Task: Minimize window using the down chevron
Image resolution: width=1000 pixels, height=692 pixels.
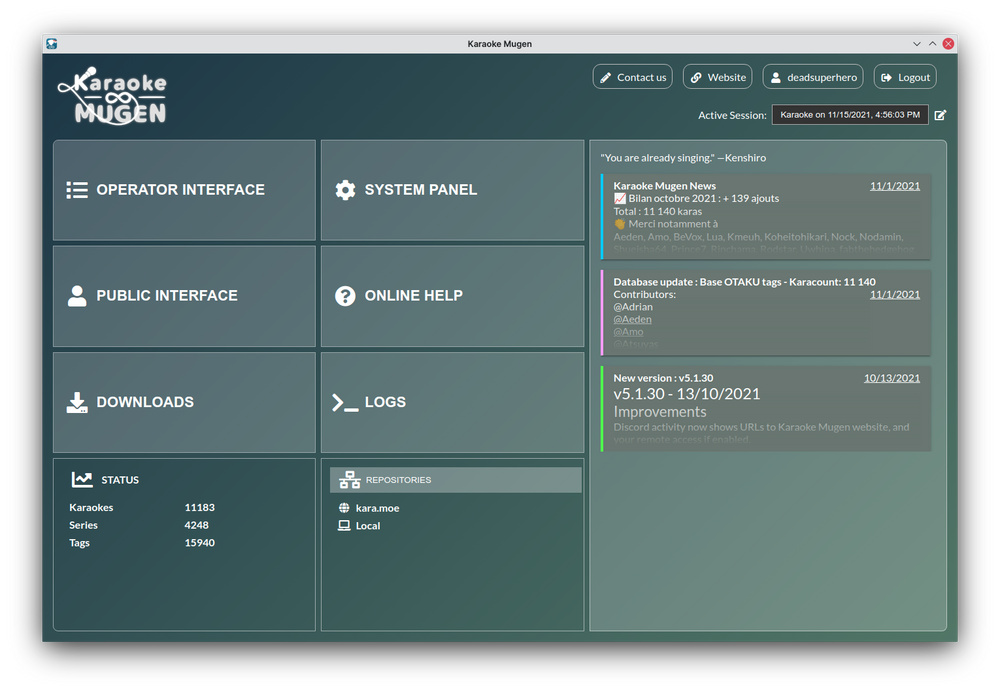Action: coord(916,43)
